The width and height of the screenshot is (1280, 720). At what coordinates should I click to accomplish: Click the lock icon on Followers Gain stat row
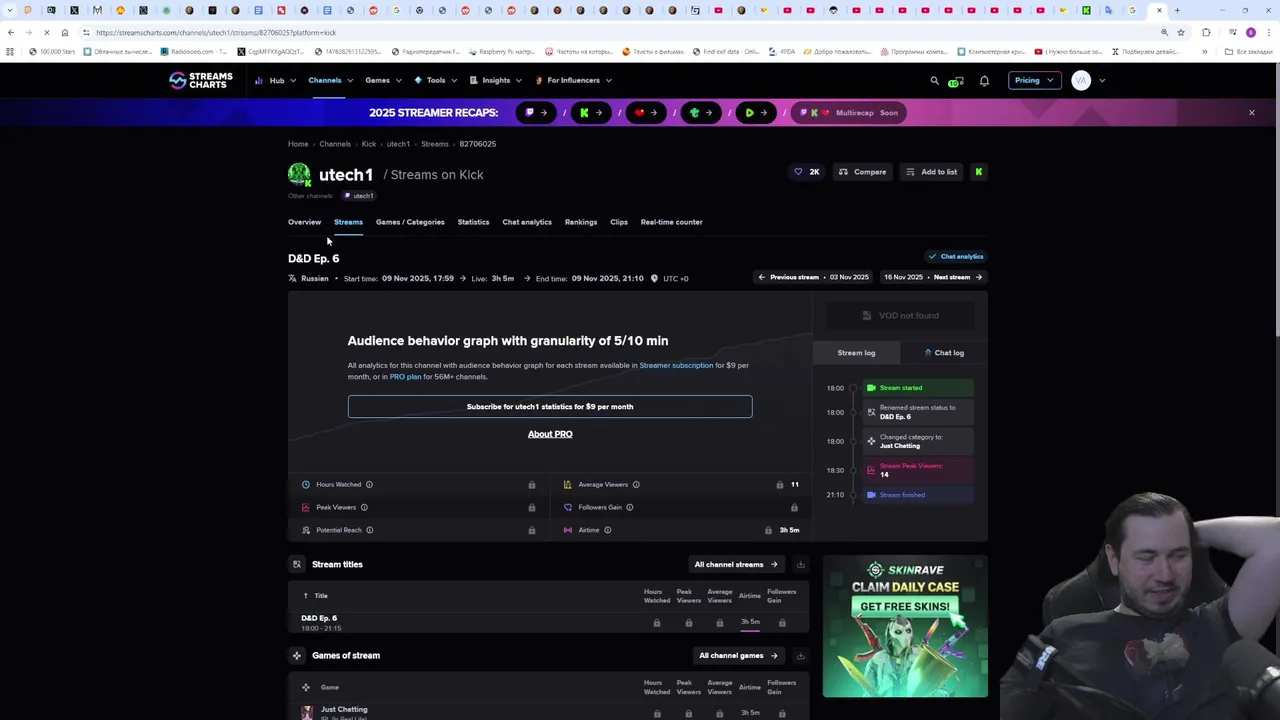click(794, 507)
